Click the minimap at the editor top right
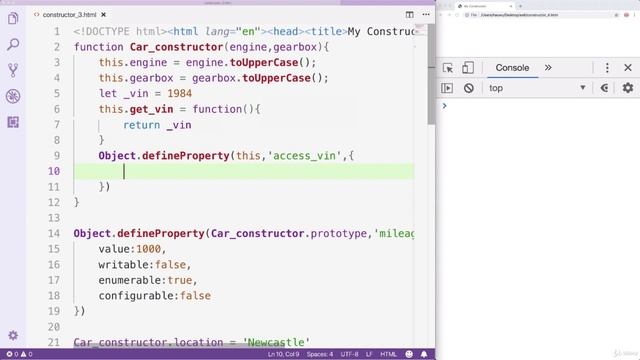This screenshot has width=640, height=360. (x=420, y=29)
